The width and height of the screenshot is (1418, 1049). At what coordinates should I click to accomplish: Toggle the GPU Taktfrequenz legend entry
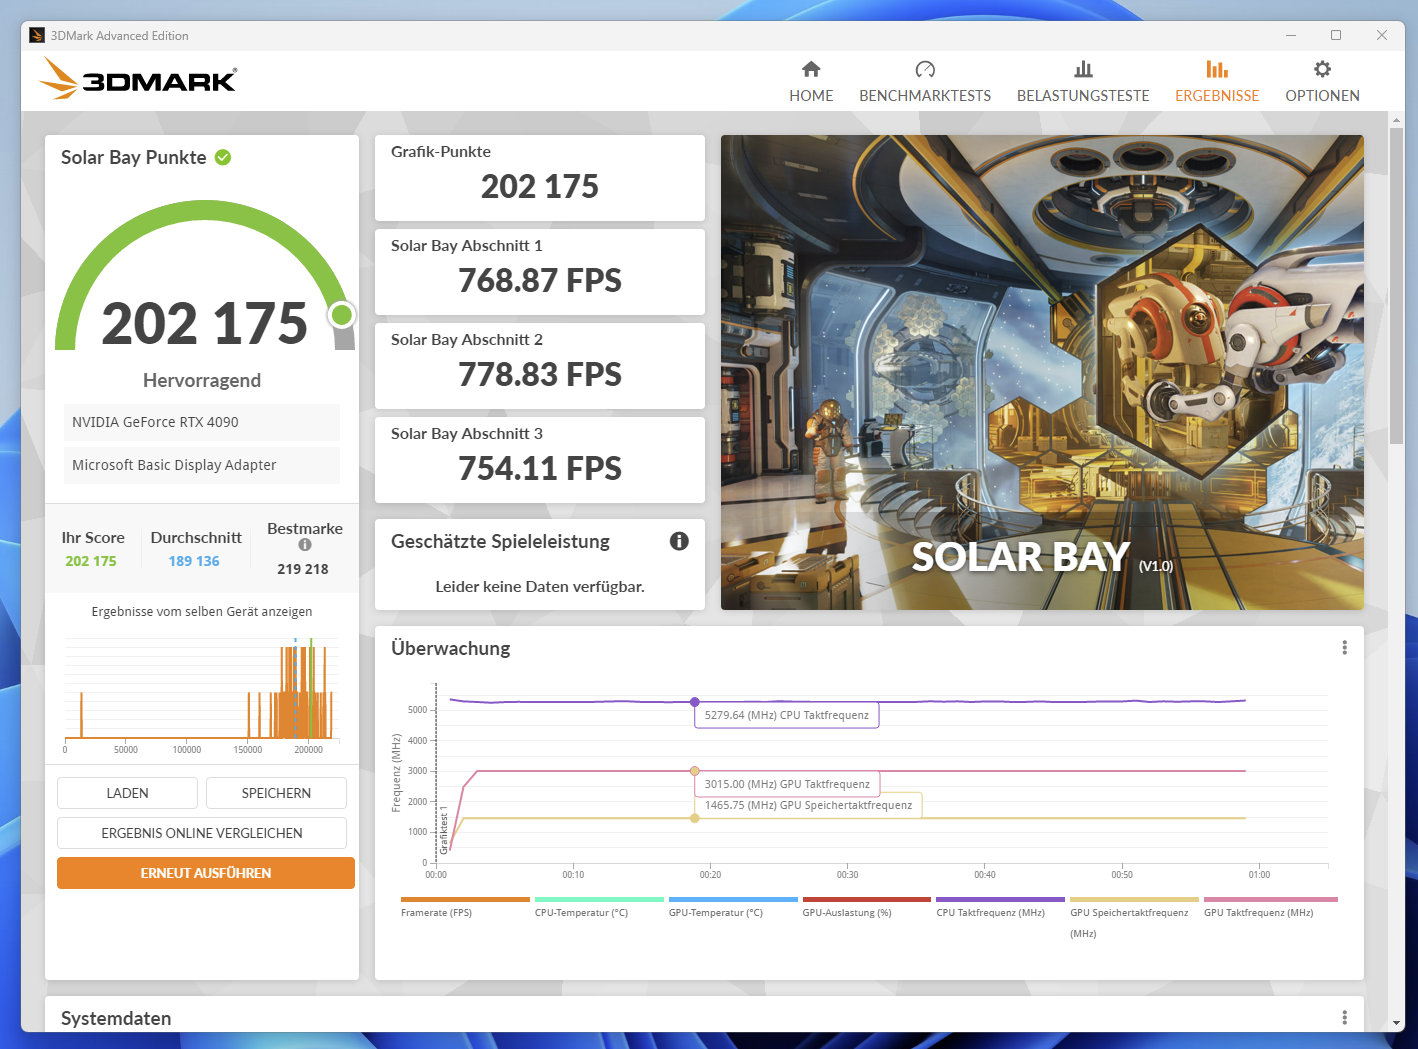pyautogui.click(x=1270, y=907)
